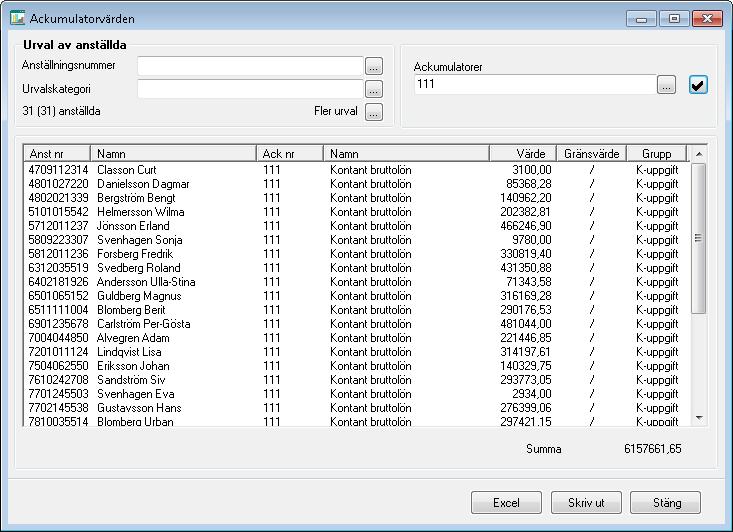
Task: Click the value 2934,00
Action: 532,394
